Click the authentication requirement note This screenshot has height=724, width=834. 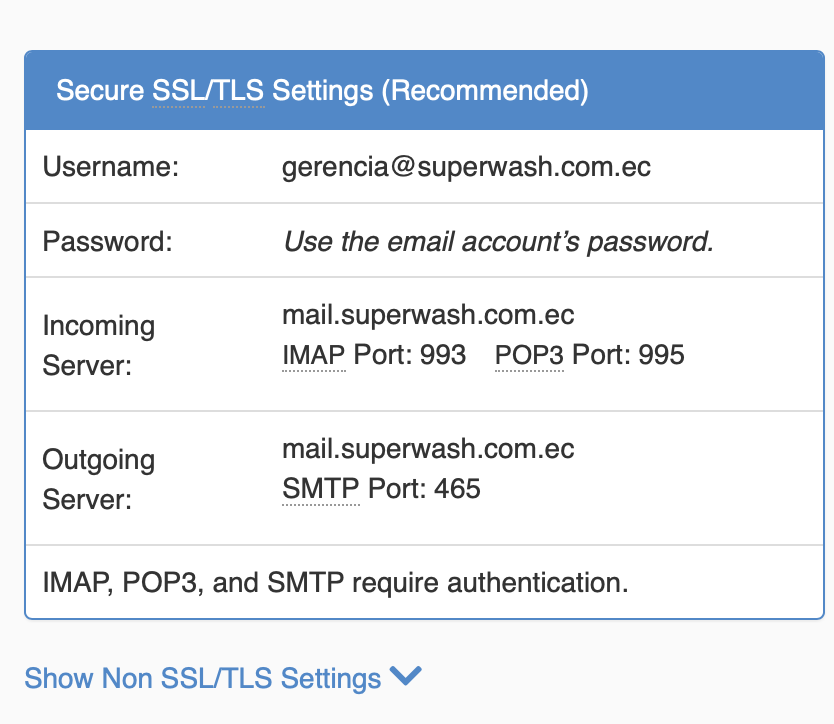pyautogui.click(x=335, y=582)
